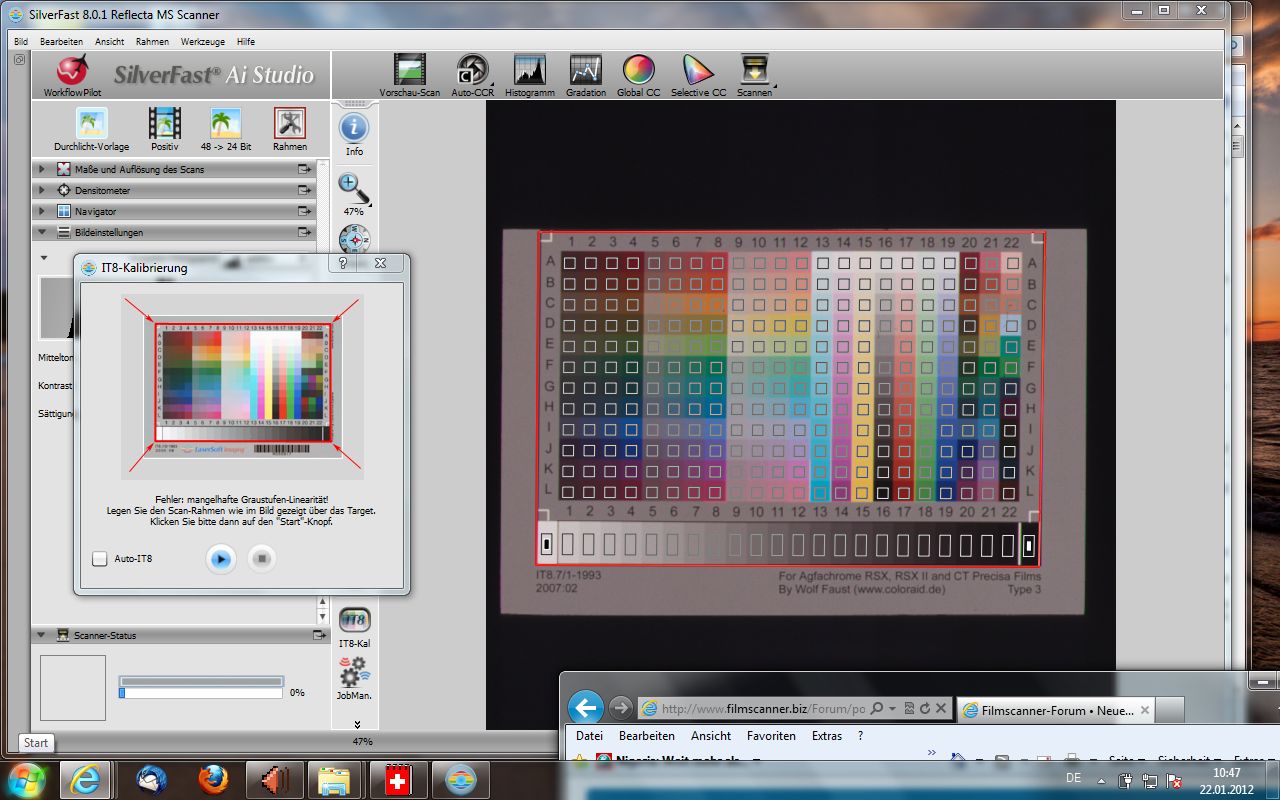The width and height of the screenshot is (1280, 800).
Task: Open the Bild menu
Action: point(21,42)
